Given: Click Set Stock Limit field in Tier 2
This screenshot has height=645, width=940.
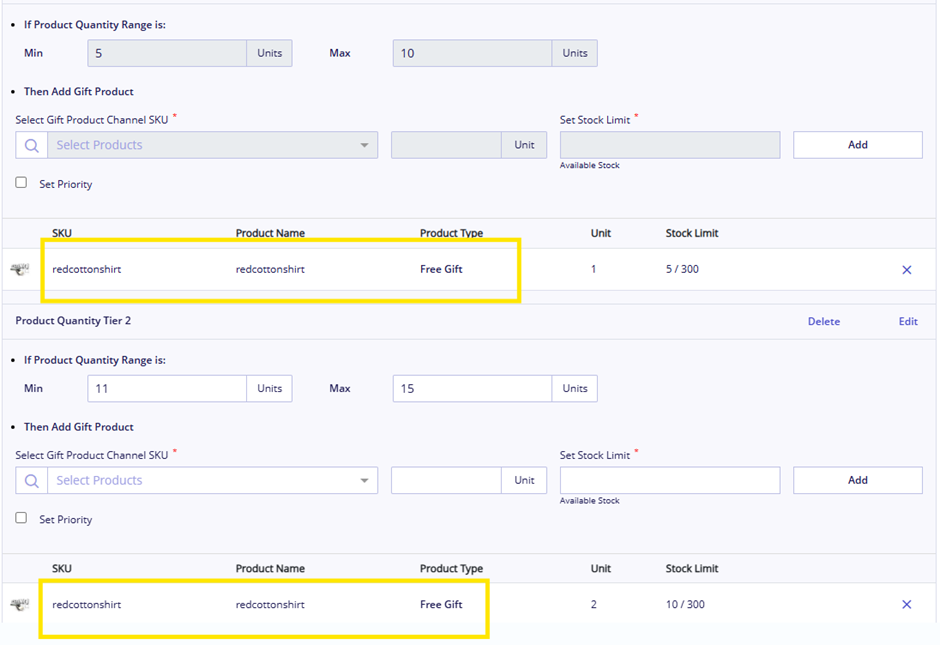Looking at the screenshot, I should [x=670, y=480].
